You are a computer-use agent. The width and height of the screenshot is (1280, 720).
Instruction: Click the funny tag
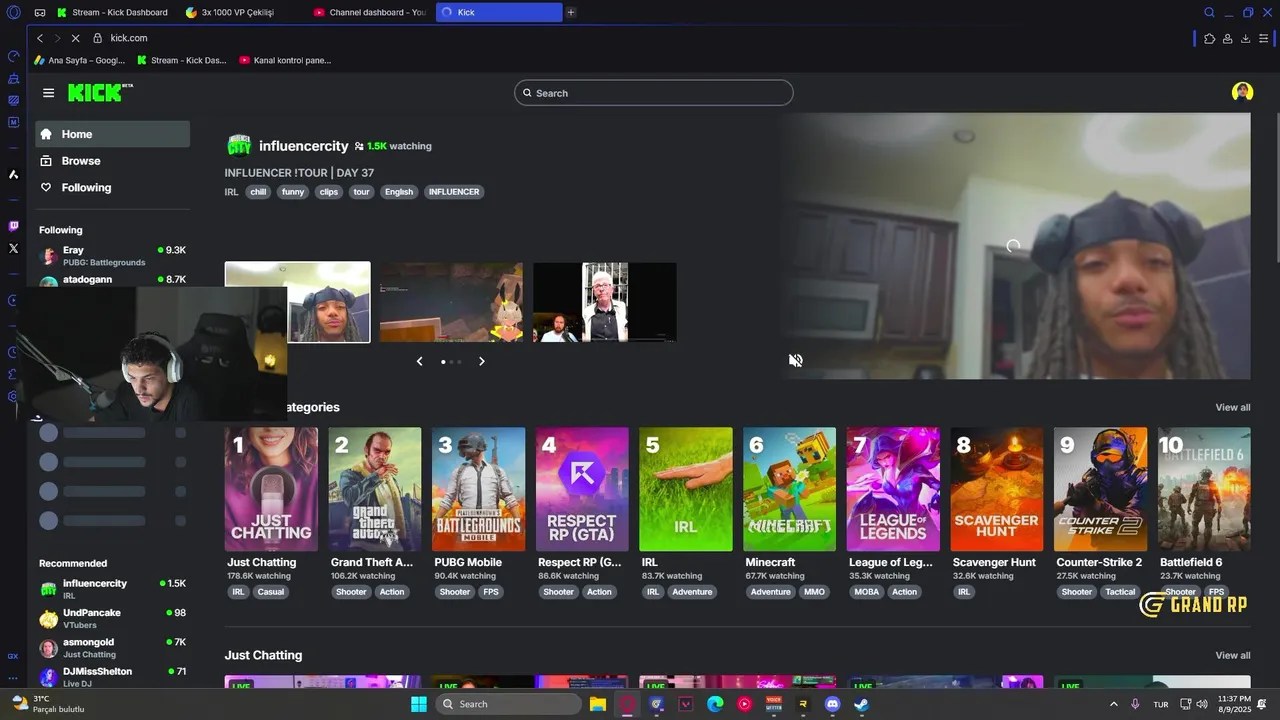click(293, 192)
